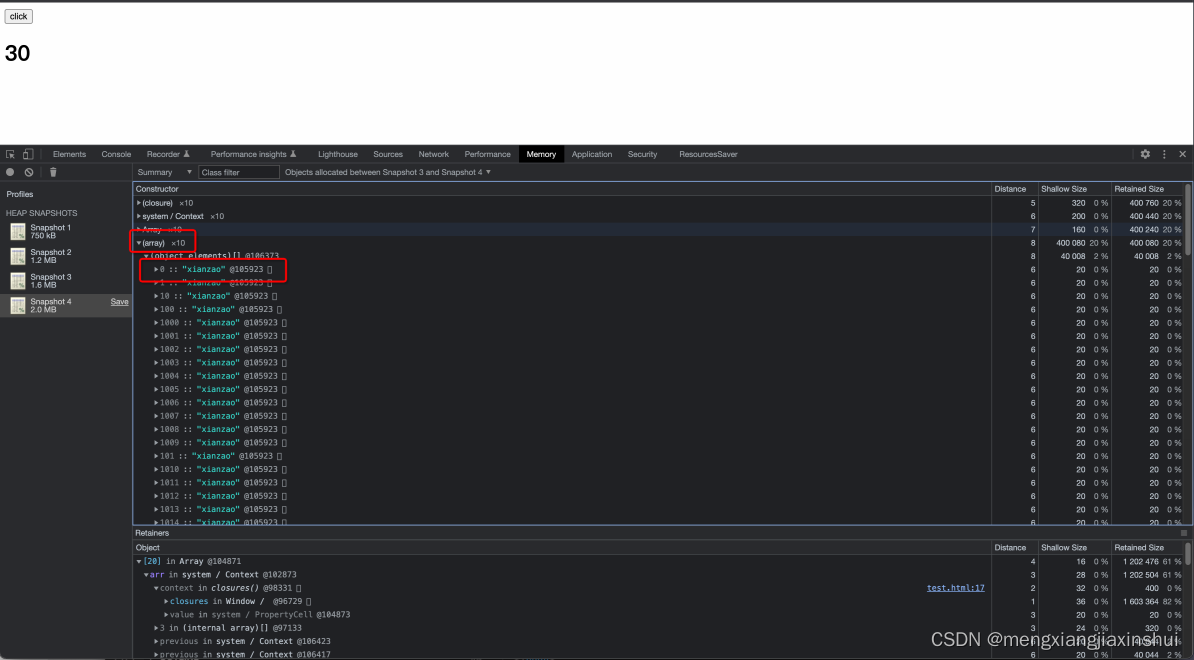Expand the system / Context ×10 row
Viewport: 1194px width, 660px height.
pyautogui.click(x=139, y=216)
